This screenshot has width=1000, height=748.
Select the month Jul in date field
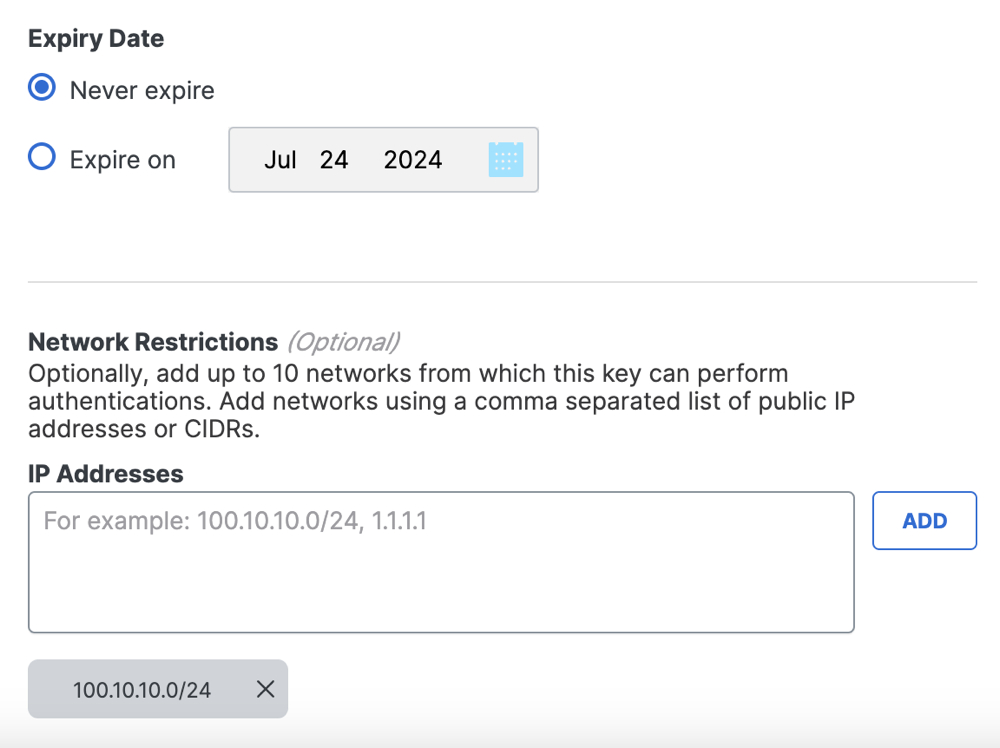(280, 159)
